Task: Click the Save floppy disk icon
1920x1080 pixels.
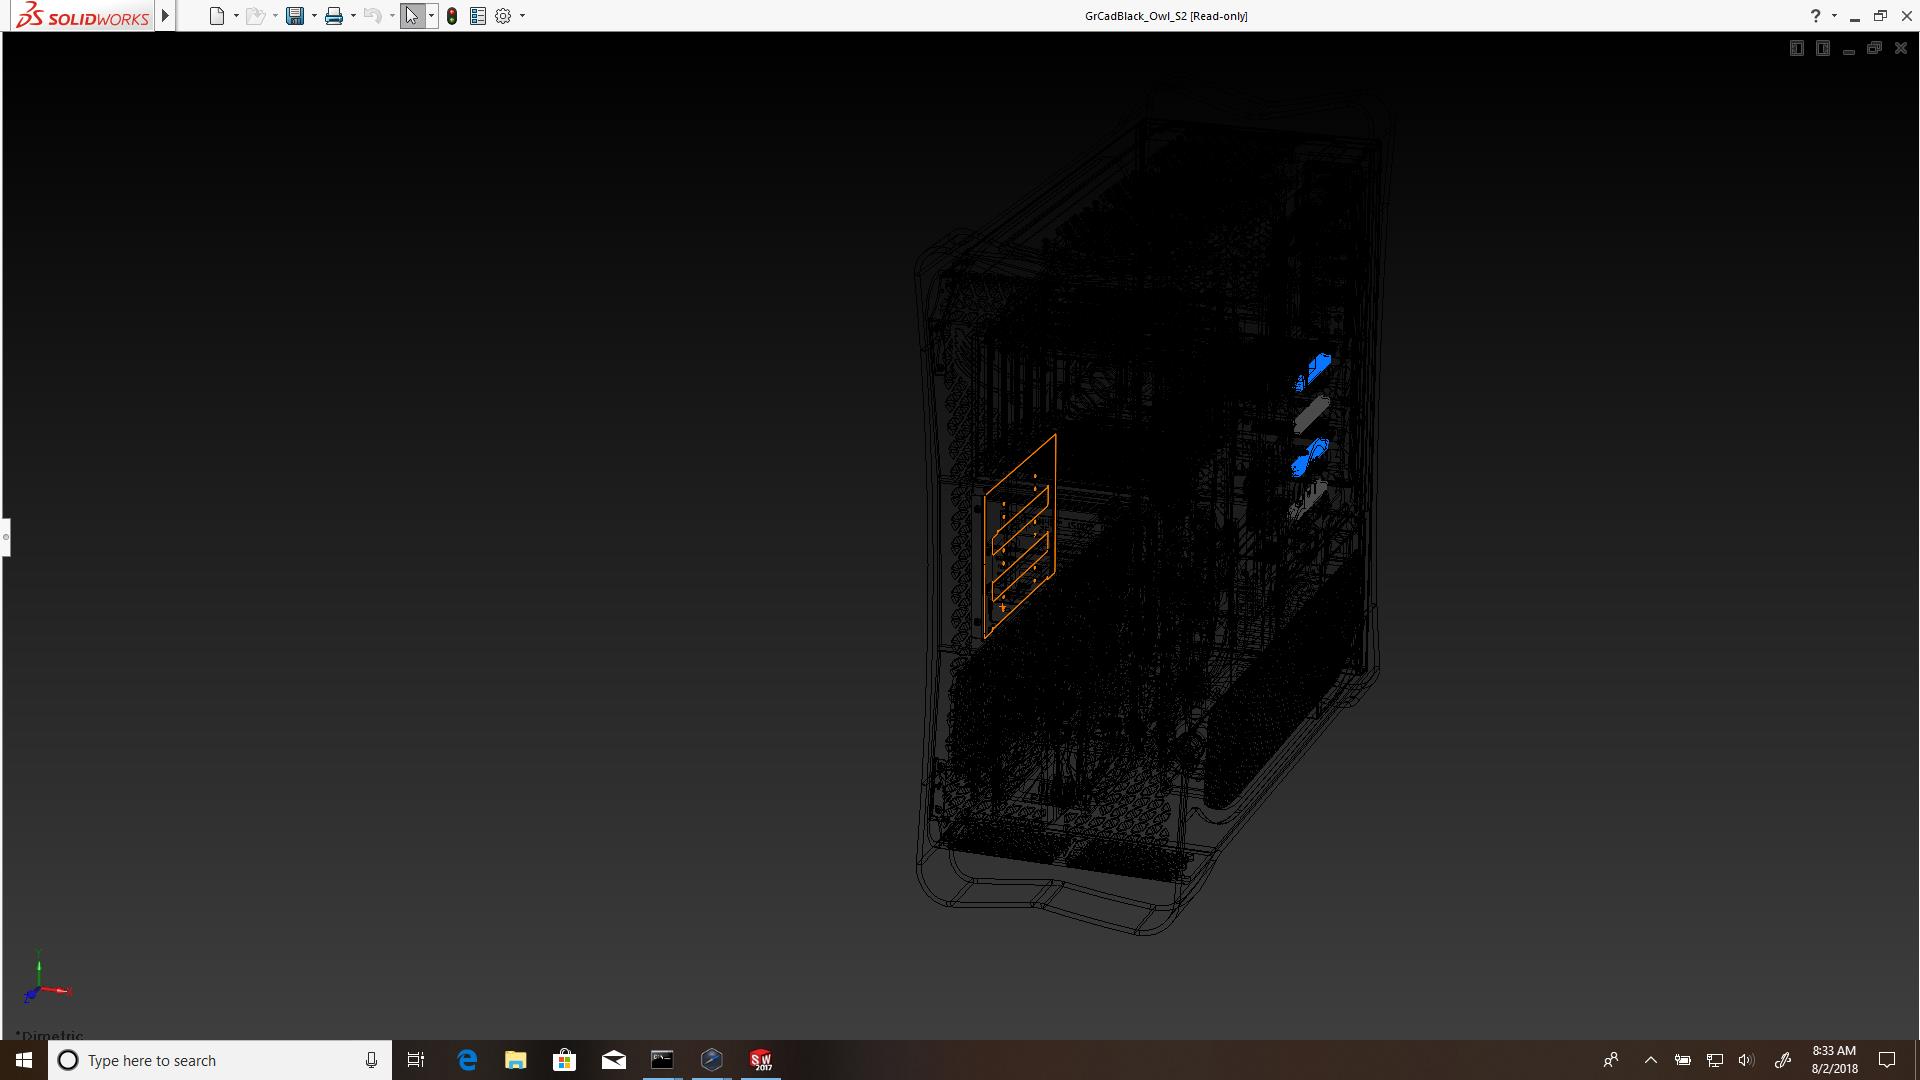Action: coord(295,16)
